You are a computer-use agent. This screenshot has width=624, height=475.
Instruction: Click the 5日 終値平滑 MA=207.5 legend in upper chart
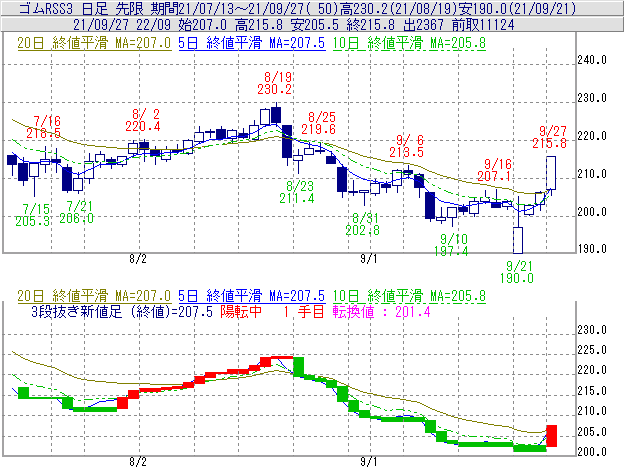(x=252, y=43)
